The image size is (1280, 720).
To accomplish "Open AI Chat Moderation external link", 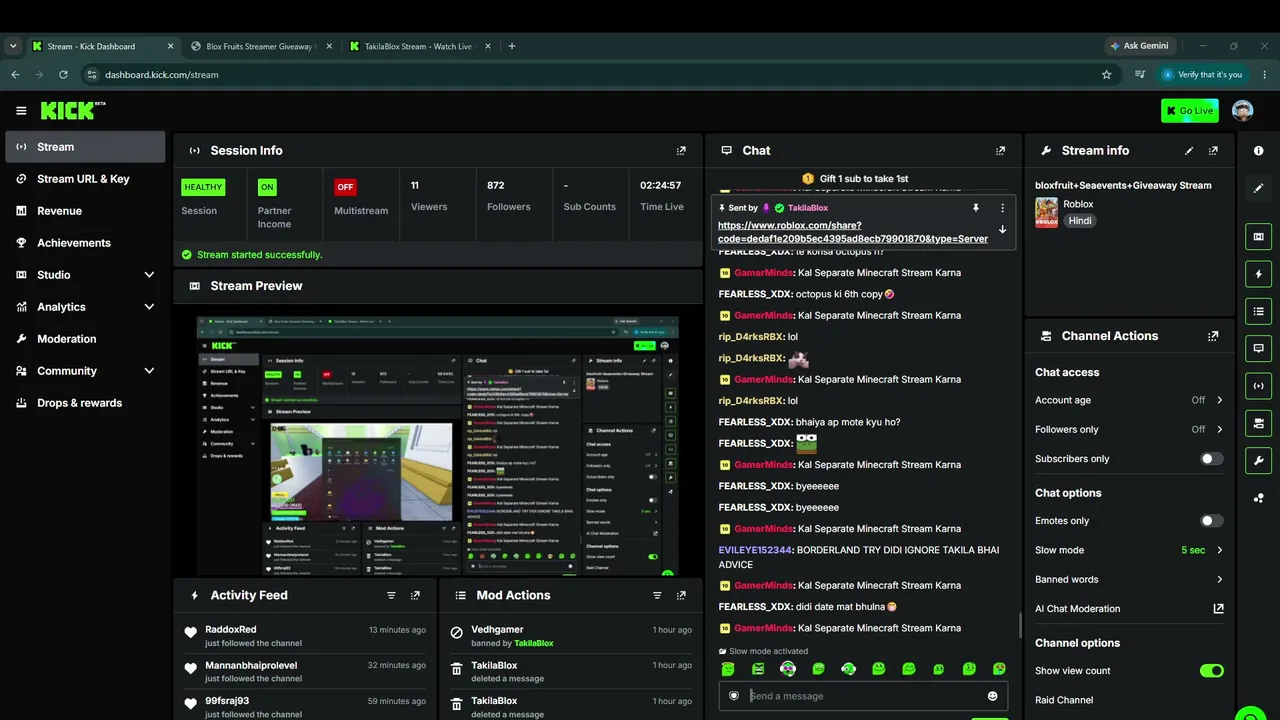I will point(1218,608).
